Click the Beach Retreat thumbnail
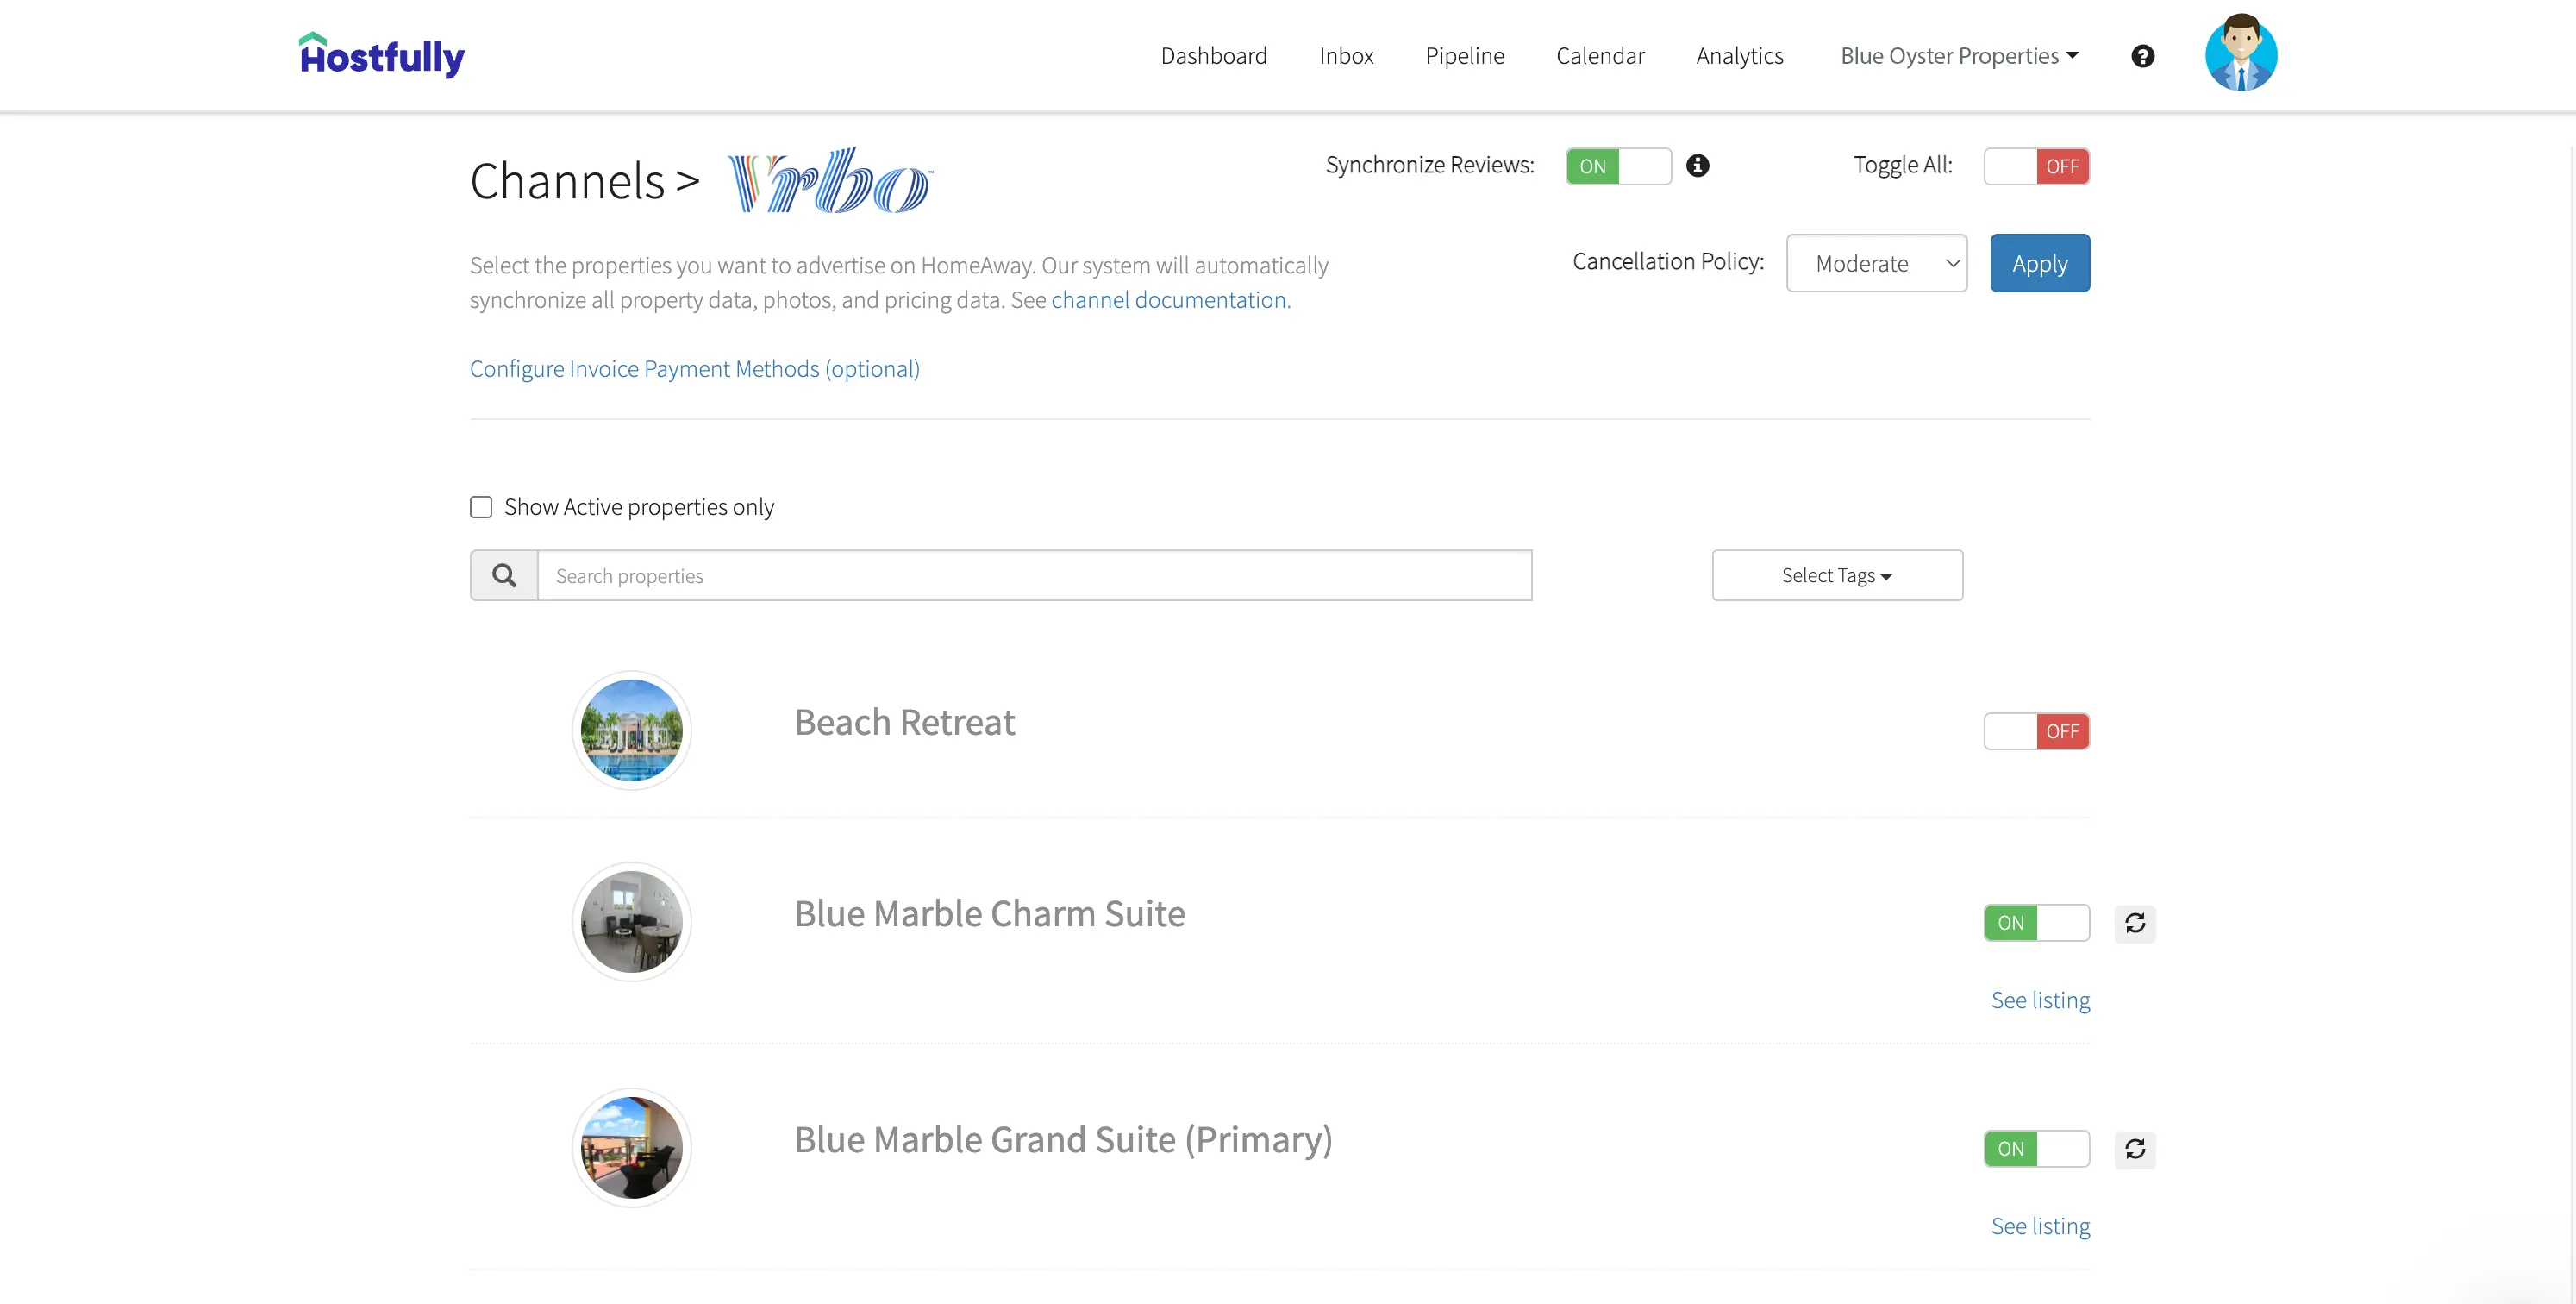The width and height of the screenshot is (2576, 1304). (631, 730)
